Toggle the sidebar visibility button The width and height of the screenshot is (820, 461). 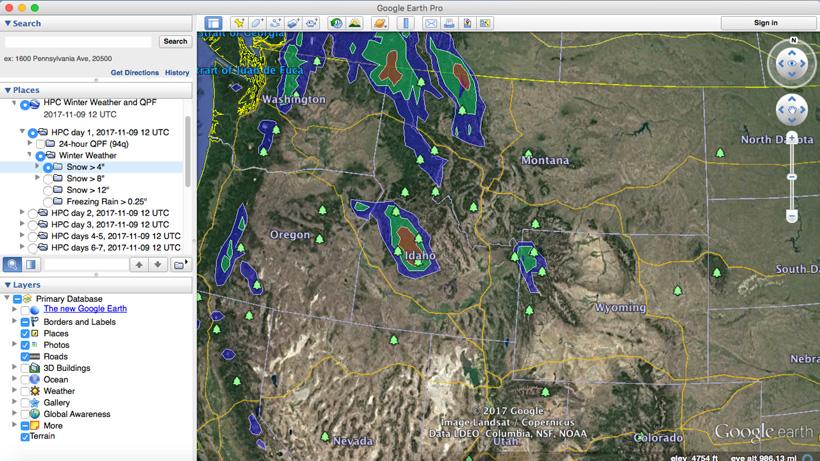click(213, 23)
